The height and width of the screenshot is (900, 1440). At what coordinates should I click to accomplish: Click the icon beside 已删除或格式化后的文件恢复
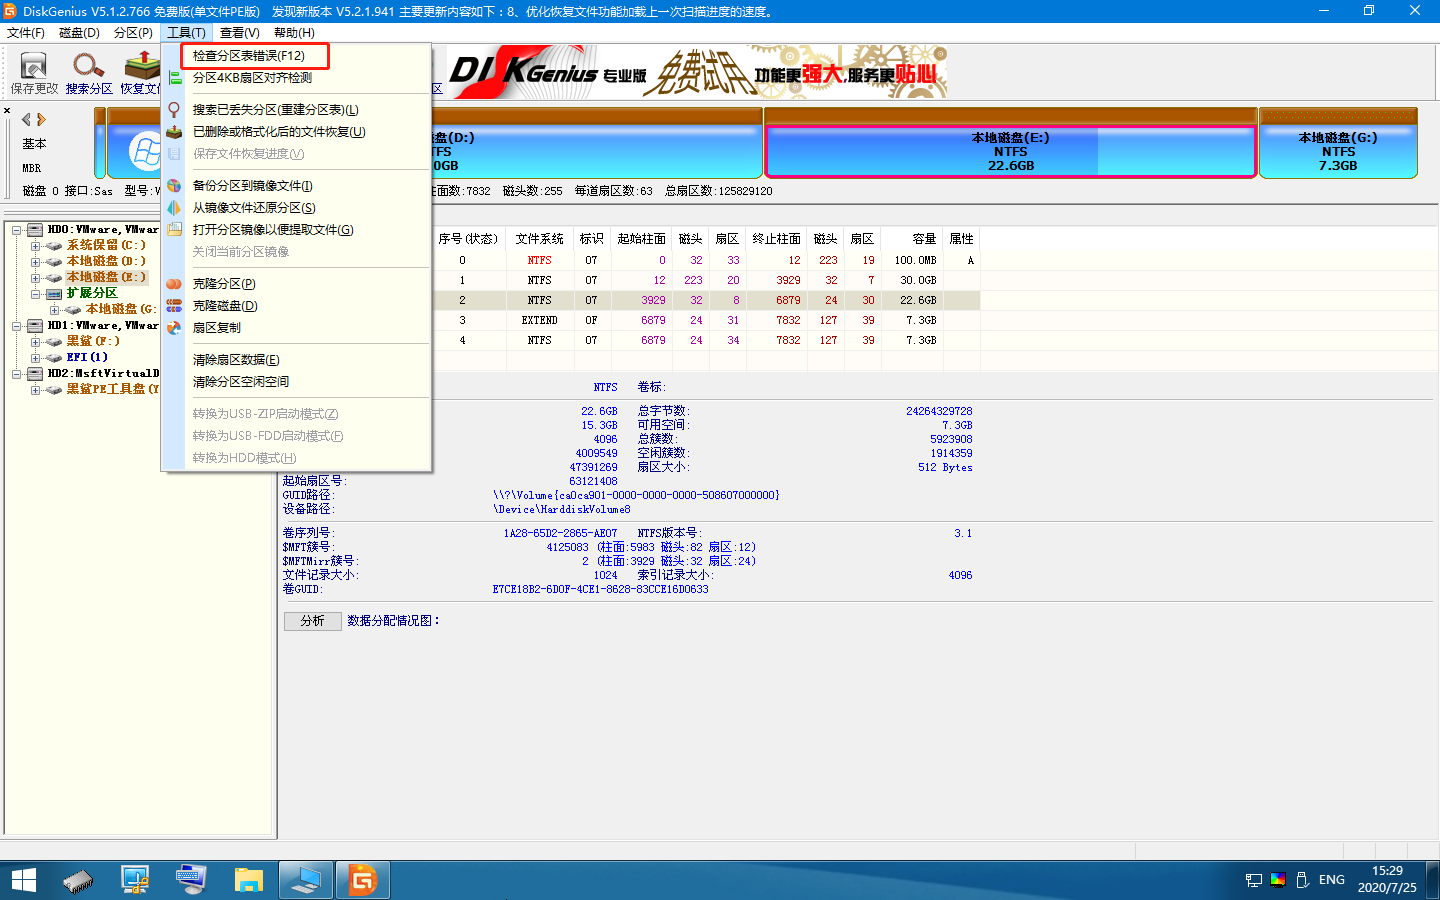coord(175,132)
